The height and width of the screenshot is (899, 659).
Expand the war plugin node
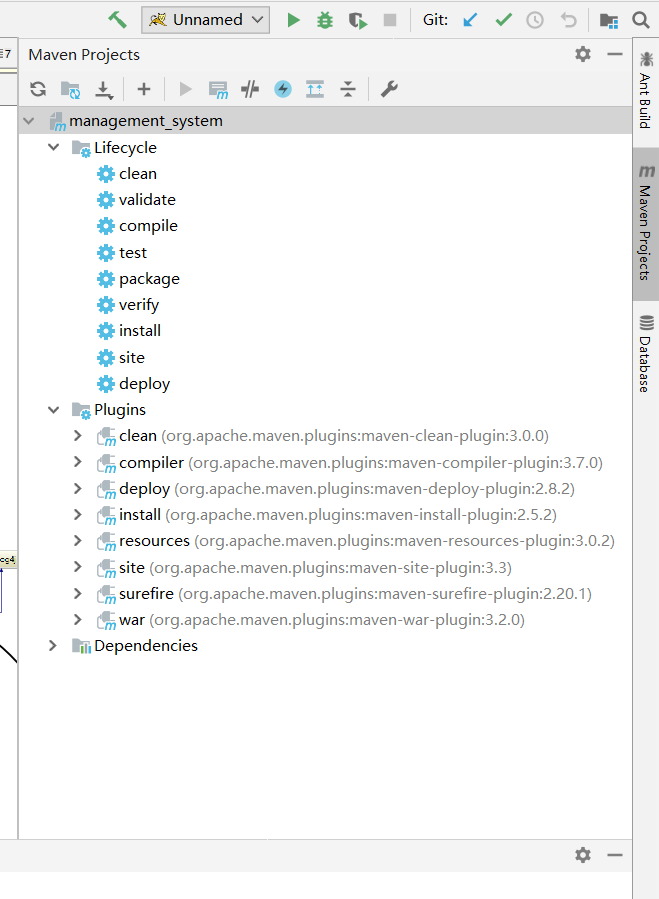[78, 620]
